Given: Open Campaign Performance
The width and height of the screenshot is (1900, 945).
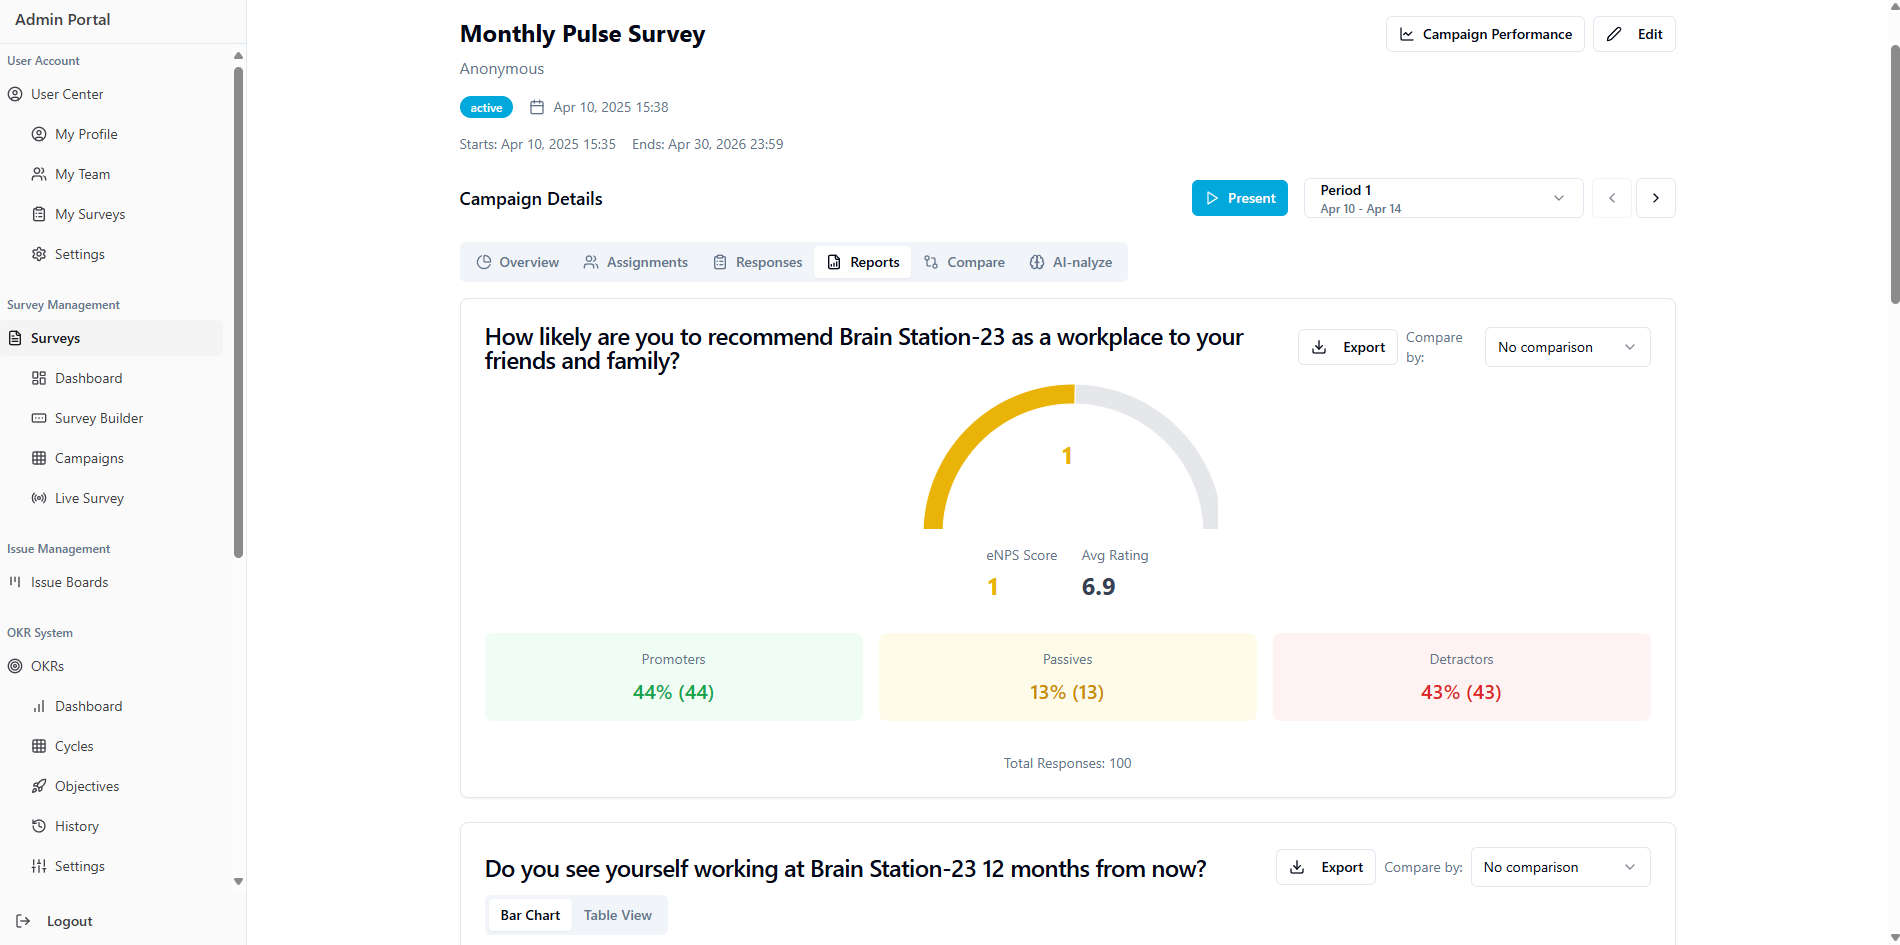Looking at the screenshot, I should click(x=1485, y=34).
